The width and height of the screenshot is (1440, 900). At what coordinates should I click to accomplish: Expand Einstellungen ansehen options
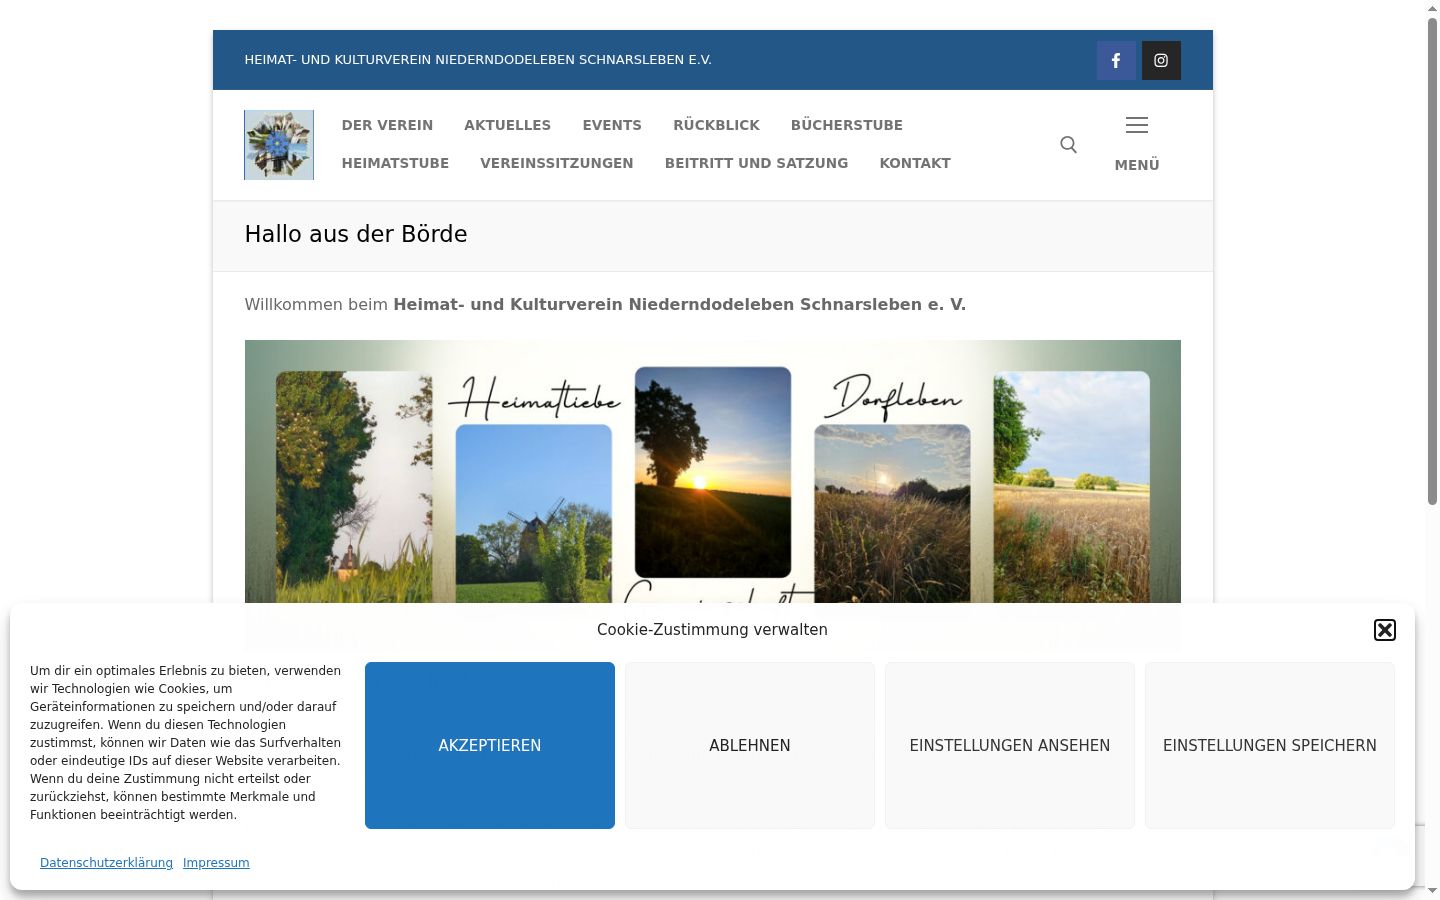(1010, 745)
